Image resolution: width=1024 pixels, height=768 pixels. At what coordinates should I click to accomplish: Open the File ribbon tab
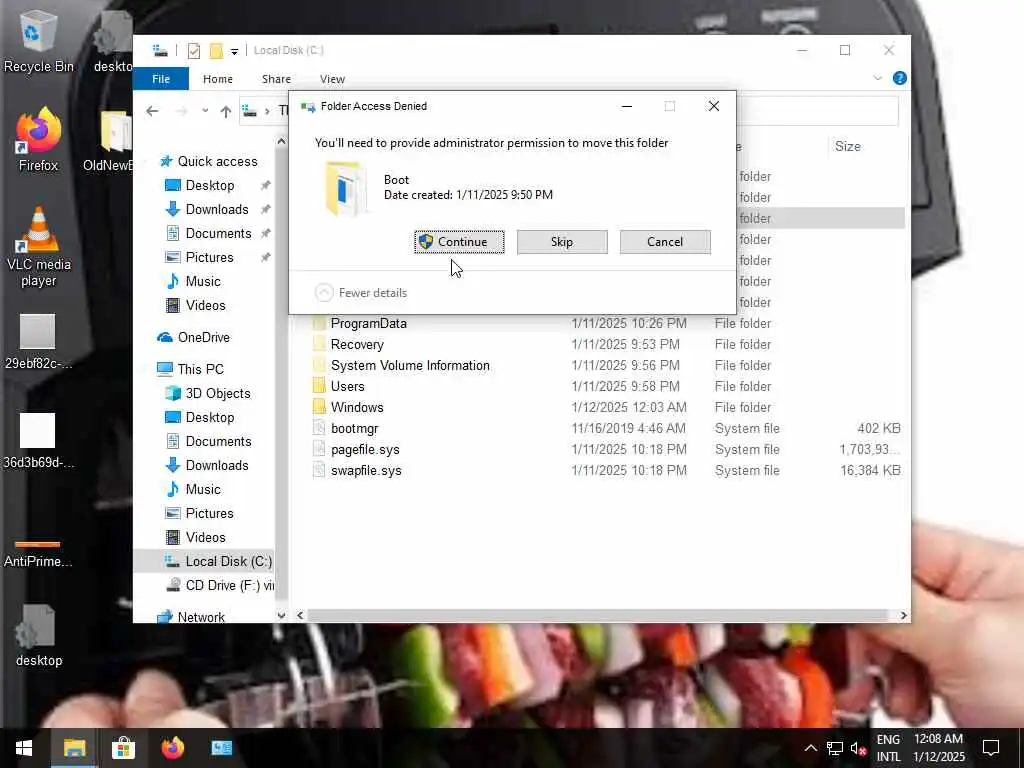tap(161, 79)
